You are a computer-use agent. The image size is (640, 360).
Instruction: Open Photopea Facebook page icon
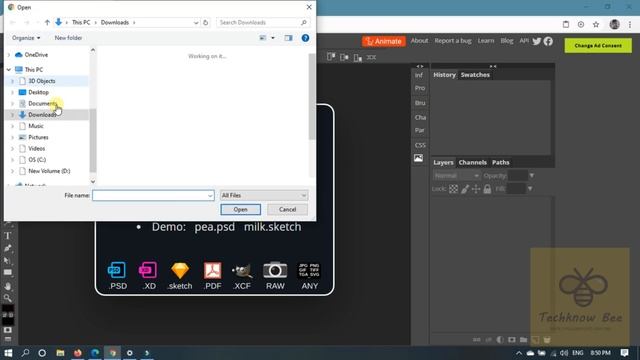click(548, 41)
